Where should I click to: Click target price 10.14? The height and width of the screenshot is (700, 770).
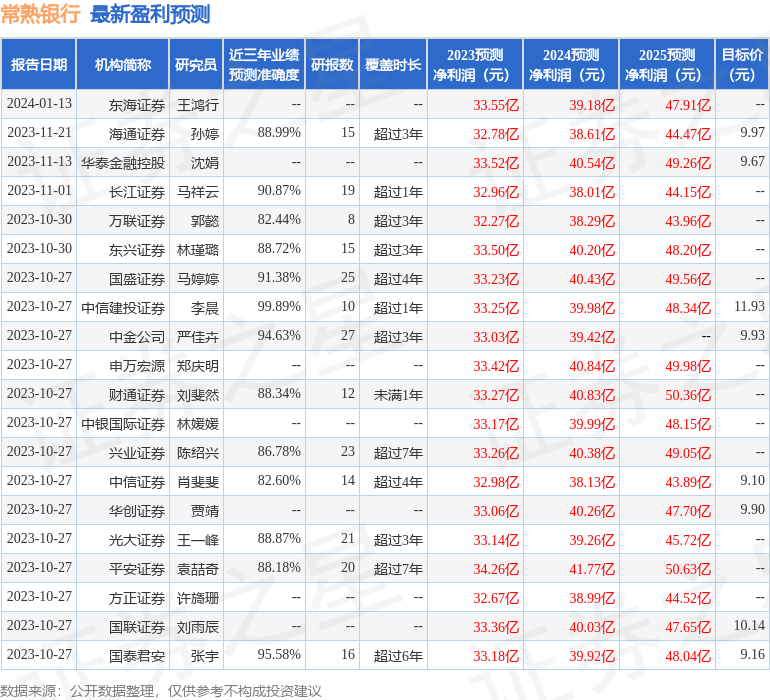[749, 625]
